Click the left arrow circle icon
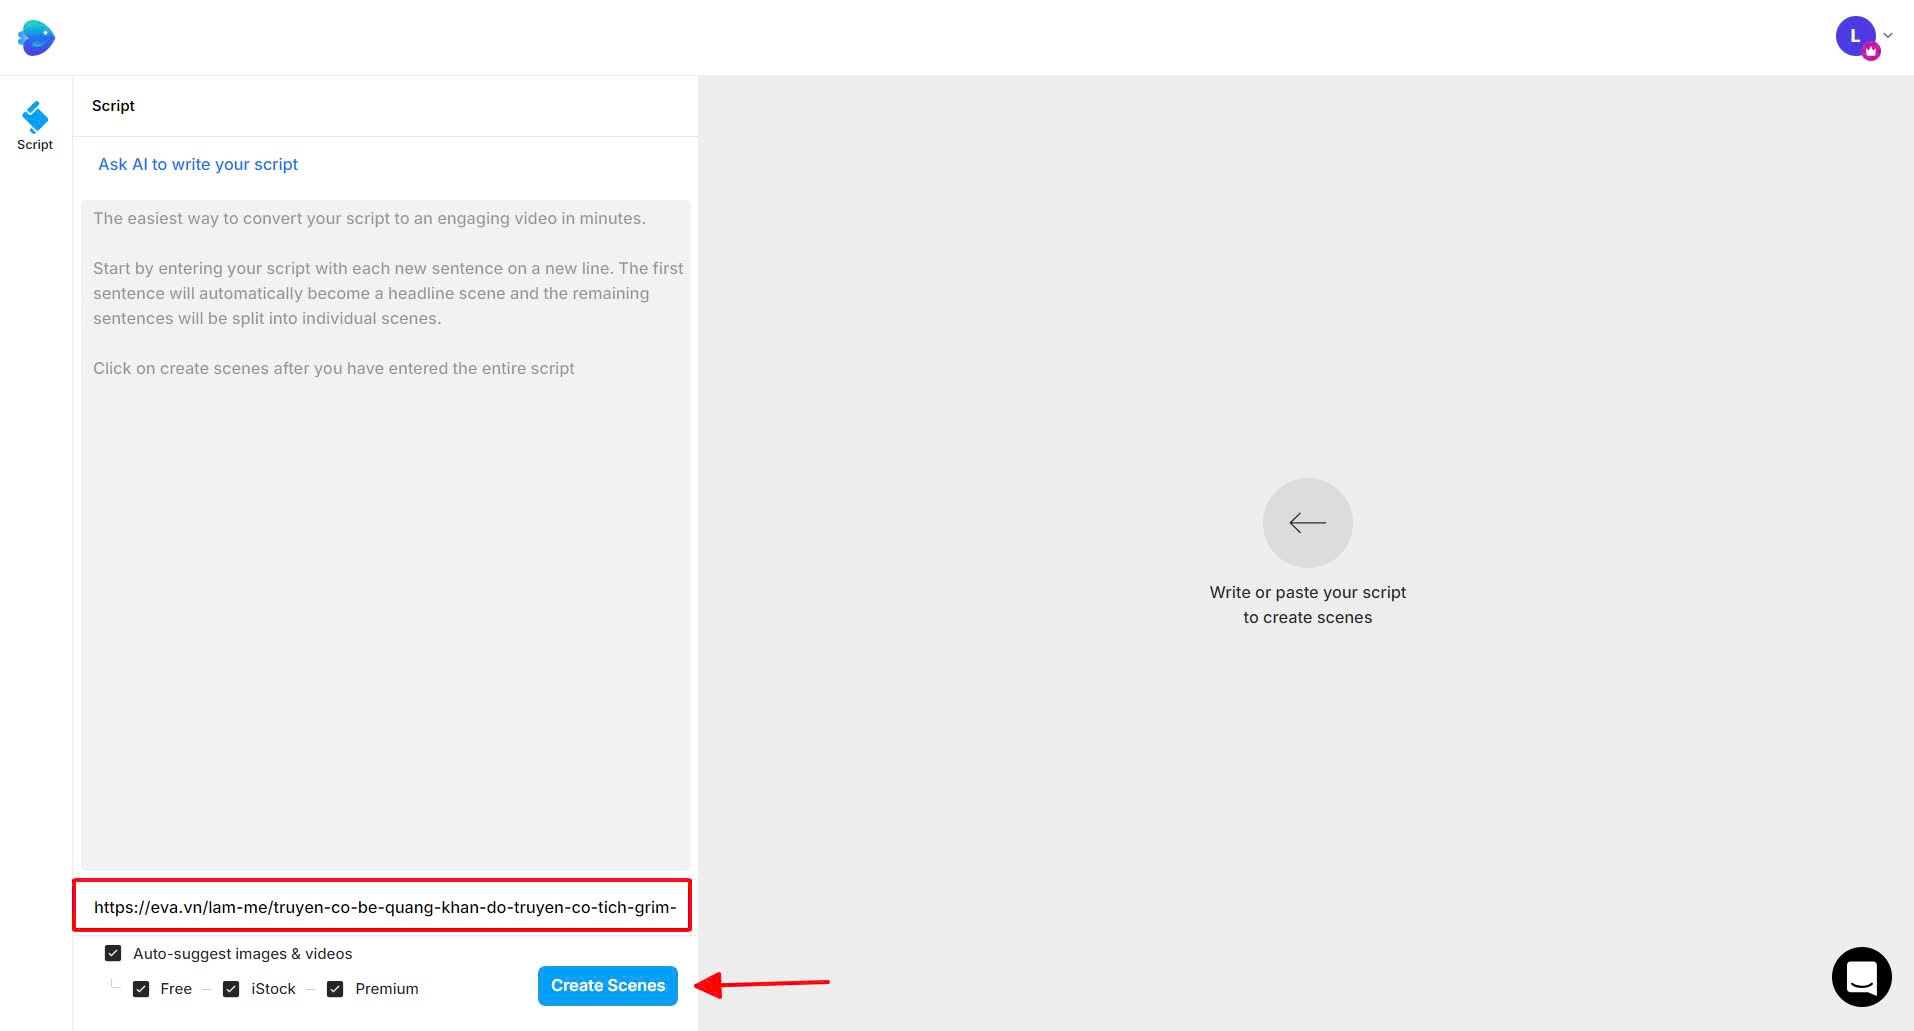Viewport: 1914px width, 1031px height. pyautogui.click(x=1308, y=523)
